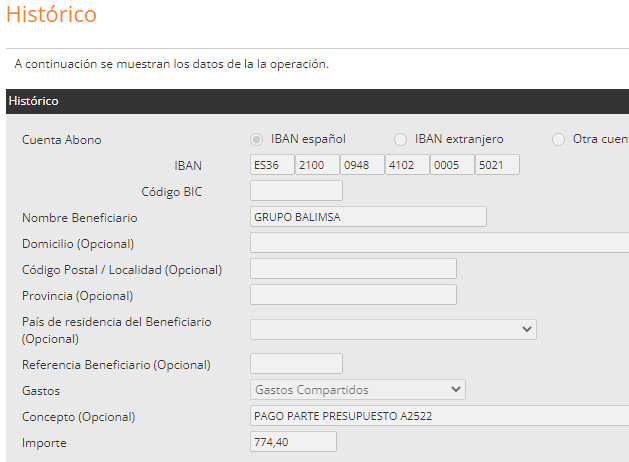Screen dimensions: 629x462
Task: Click the IBAN box containing 2100
Action: (316, 165)
